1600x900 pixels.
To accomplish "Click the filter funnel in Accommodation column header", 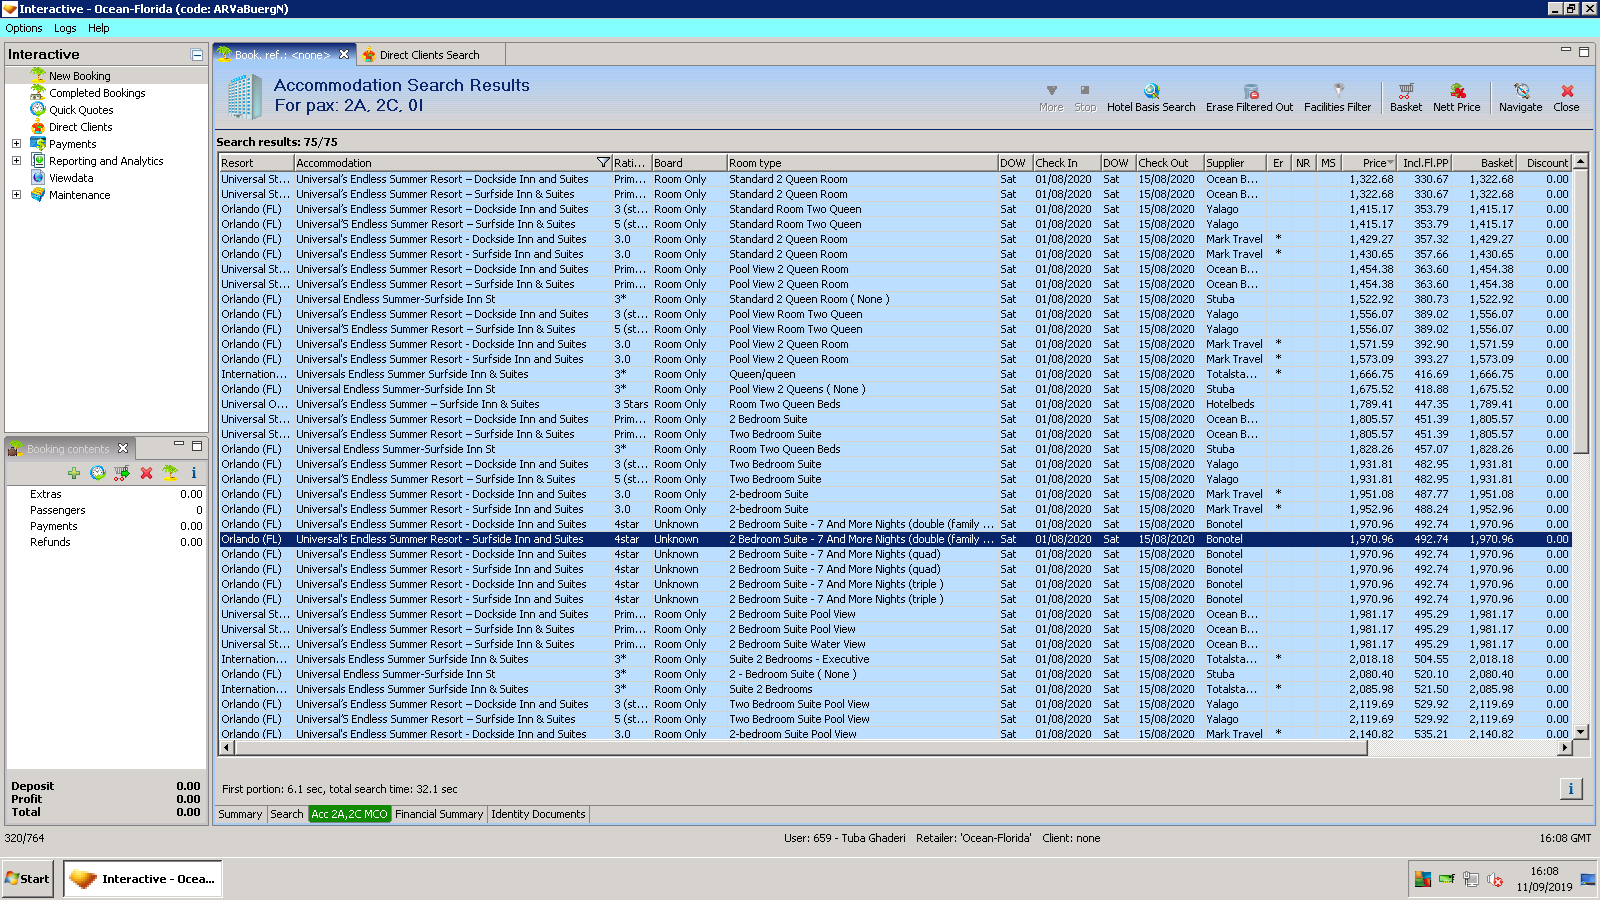I will (x=603, y=163).
